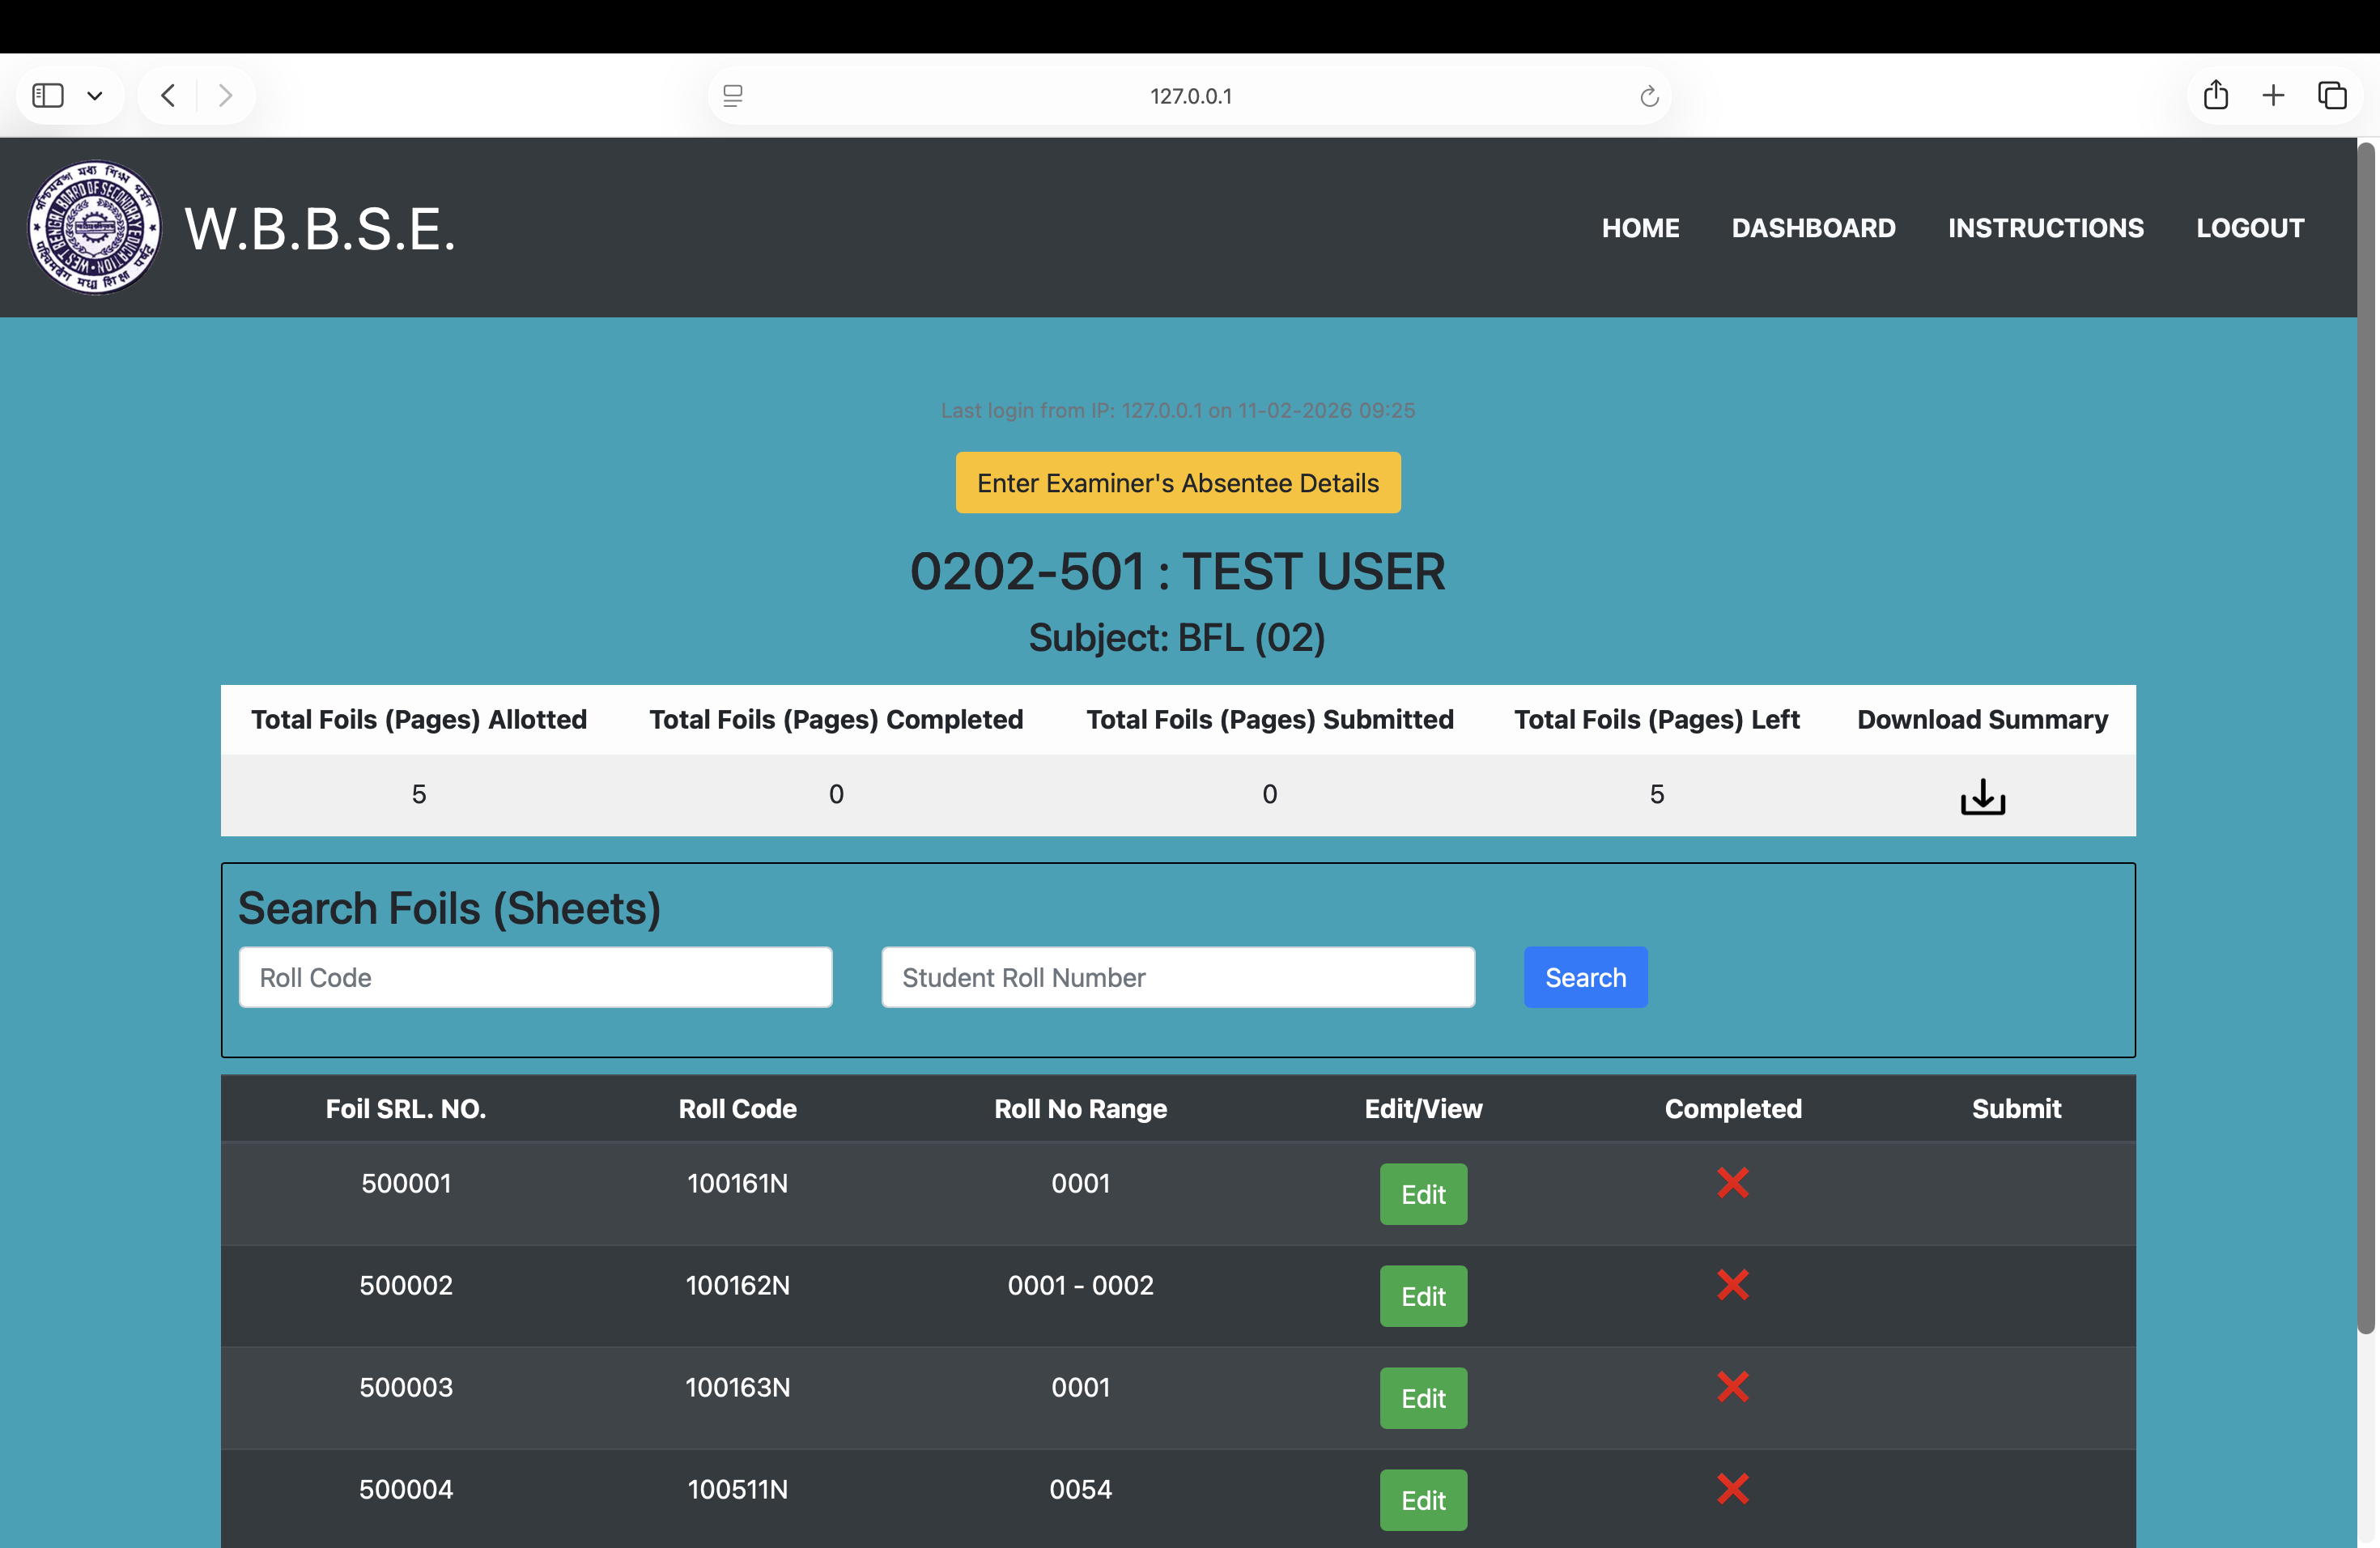Click the page reader icon in address bar
The width and height of the screenshot is (2380, 1548).
[733, 96]
